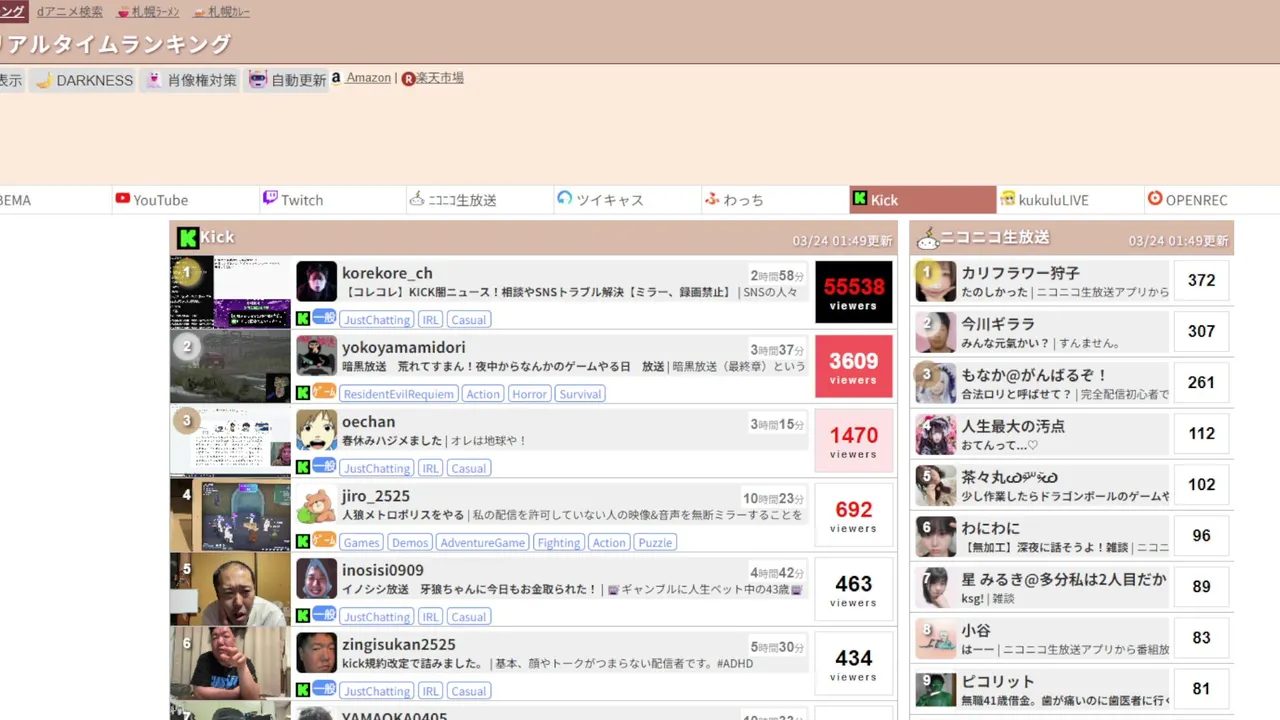Click 小谷 avatar icon
This screenshot has height=720, width=1280.
[x=936, y=639]
